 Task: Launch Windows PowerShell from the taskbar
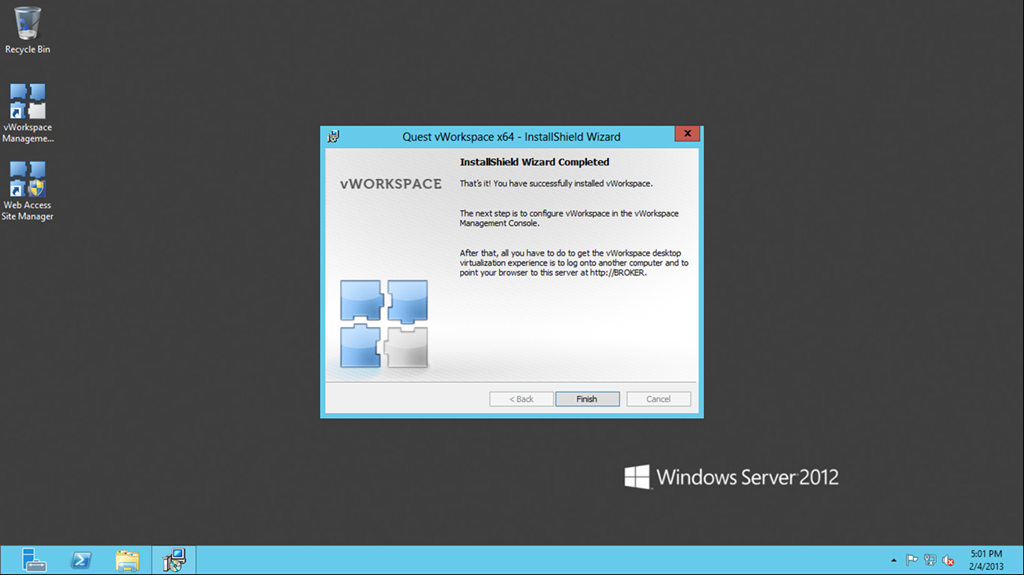[x=80, y=560]
